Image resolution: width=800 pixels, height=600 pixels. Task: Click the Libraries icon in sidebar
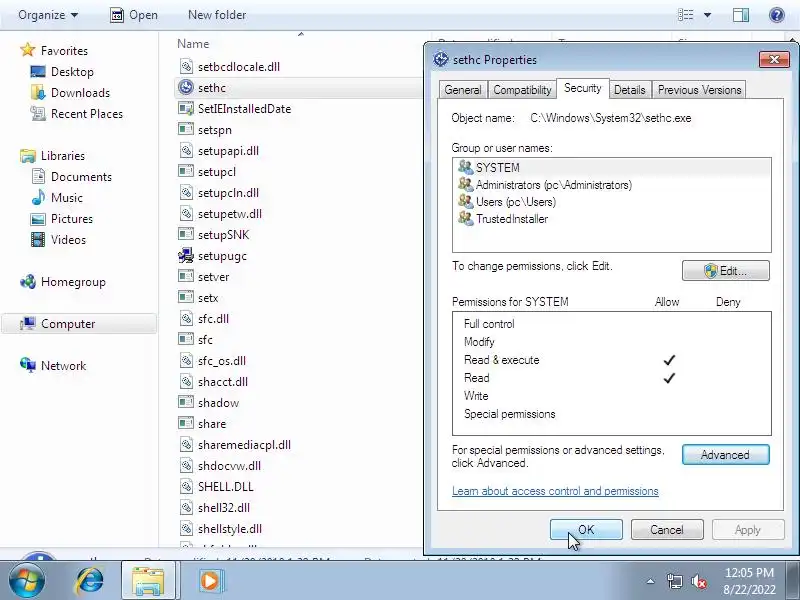[28, 155]
